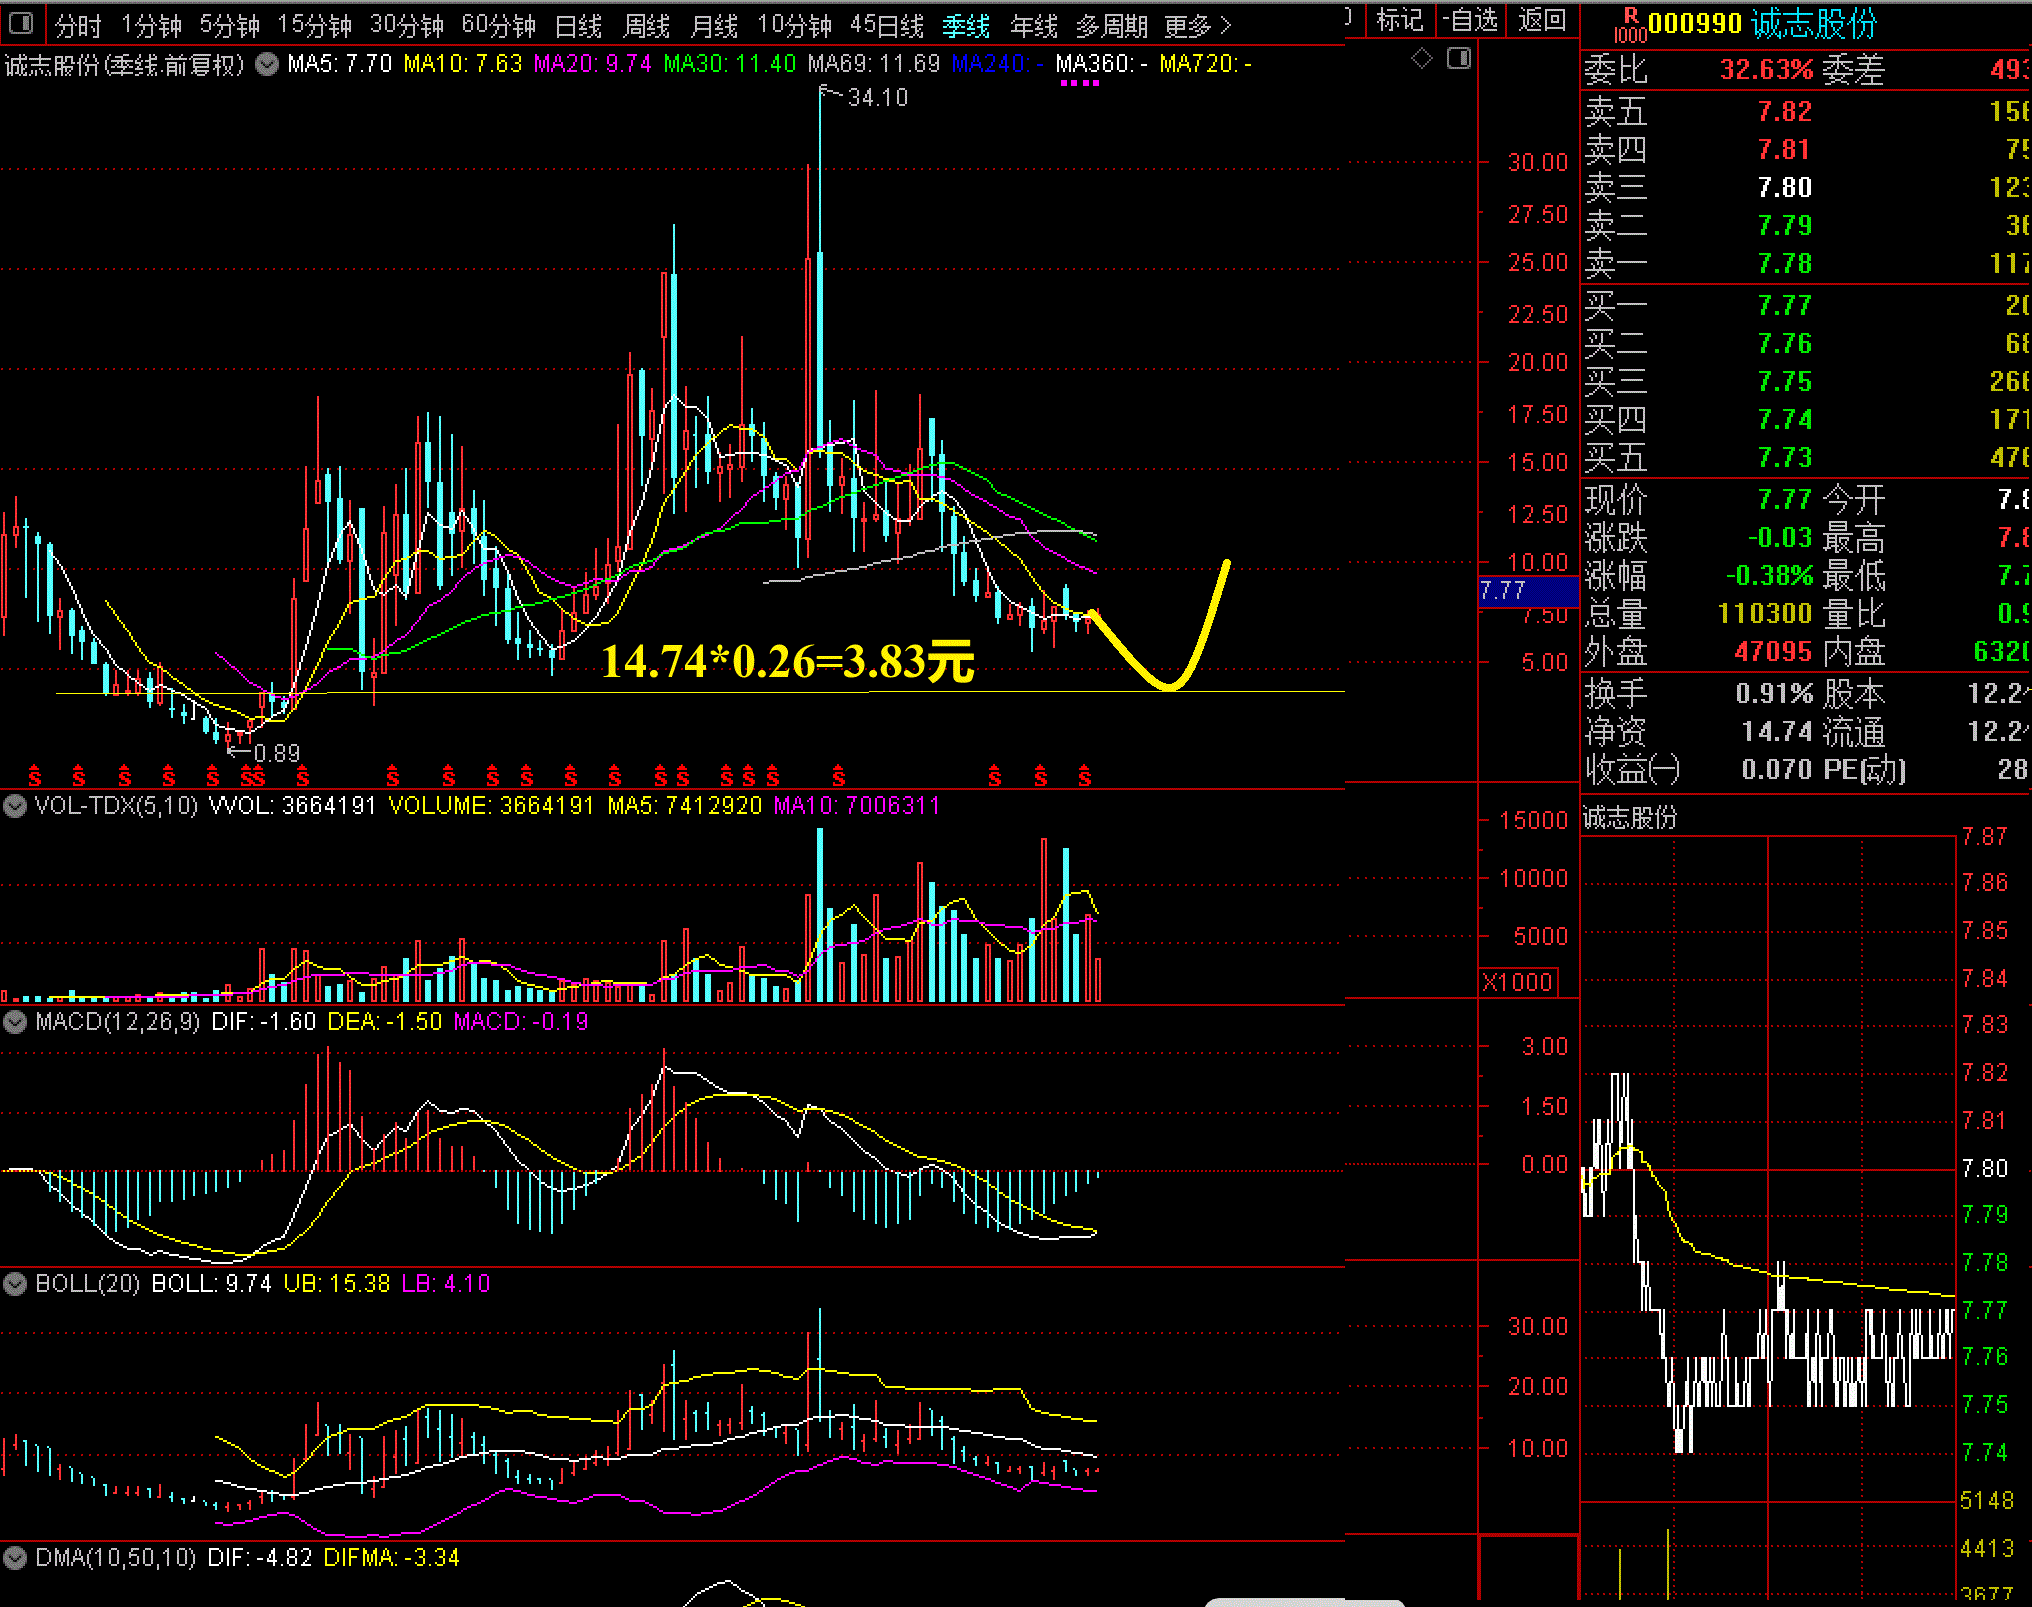The image size is (2032, 1607).
Task: Select the 月线 monthly chart tab
Action: point(715,25)
